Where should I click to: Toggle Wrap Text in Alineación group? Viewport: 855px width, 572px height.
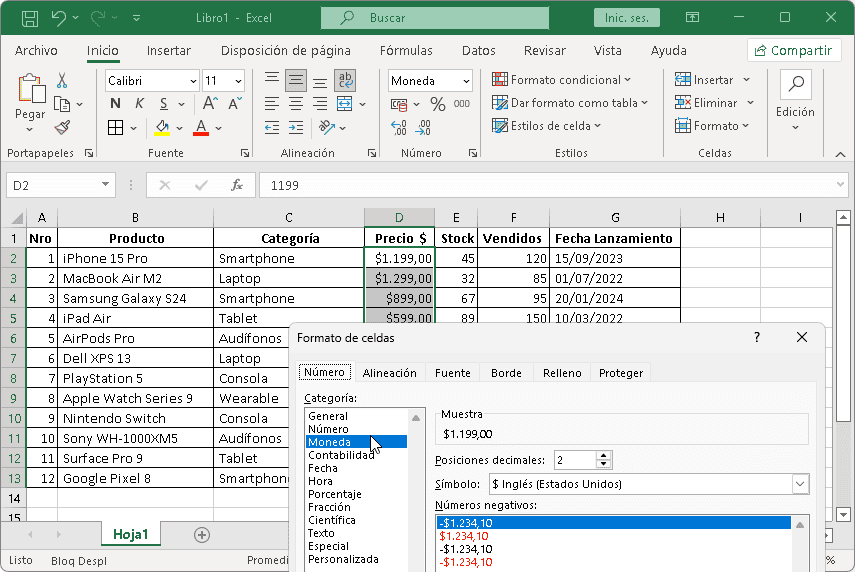click(x=345, y=81)
